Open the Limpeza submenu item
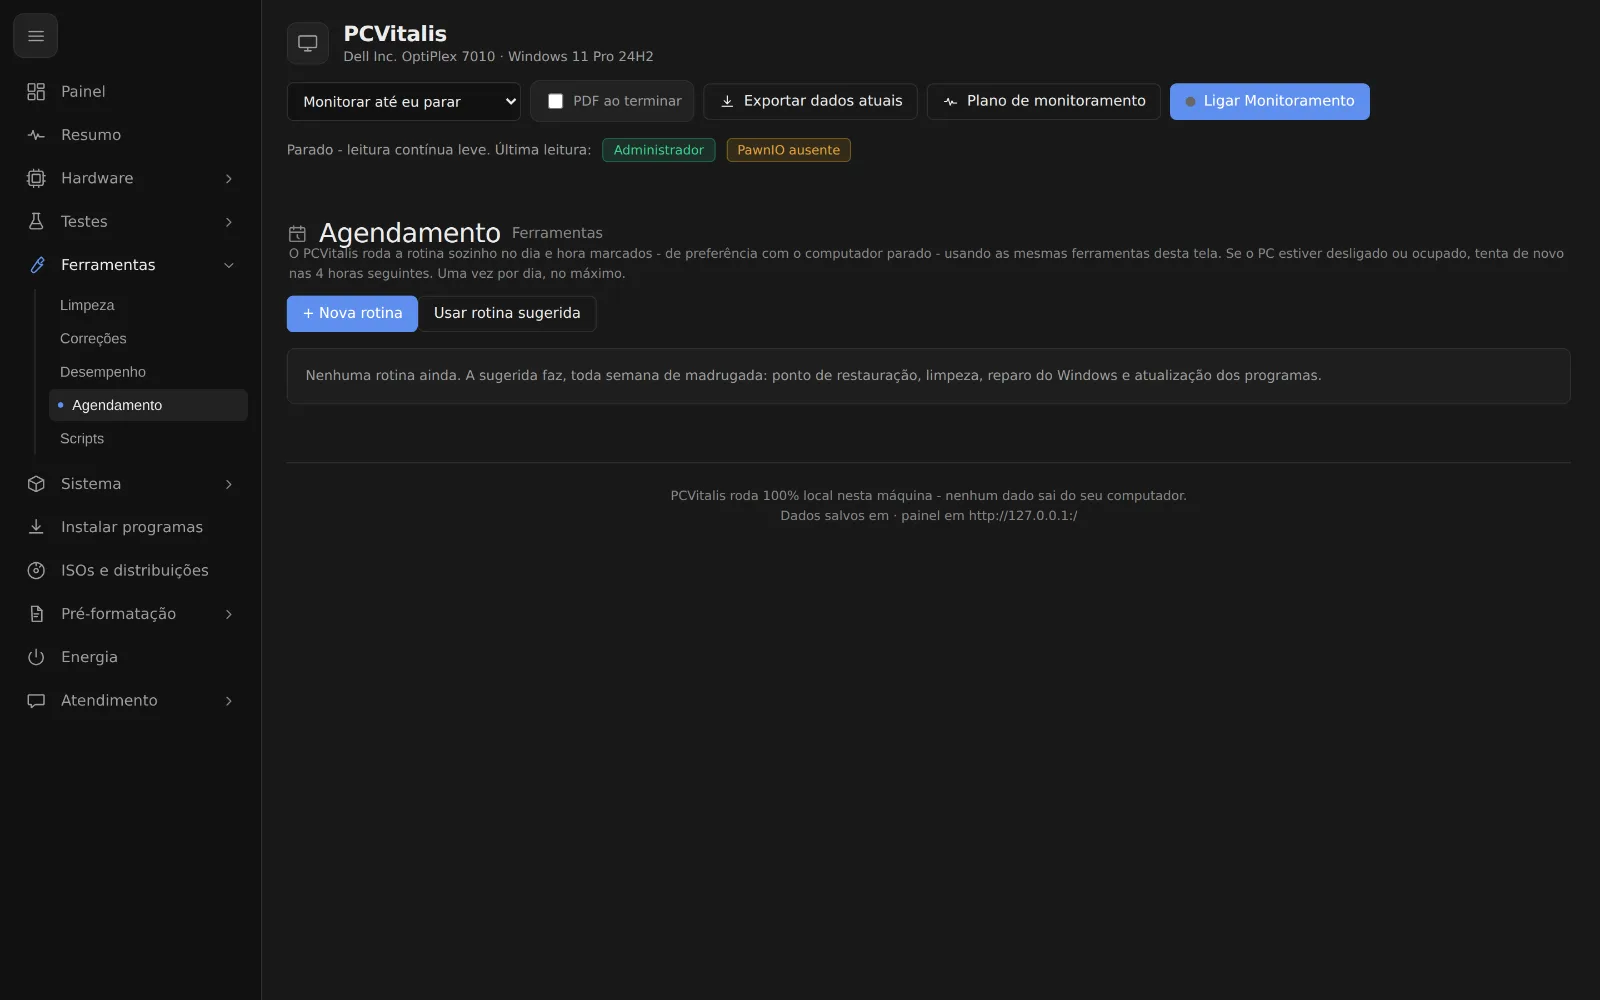 click(148, 305)
